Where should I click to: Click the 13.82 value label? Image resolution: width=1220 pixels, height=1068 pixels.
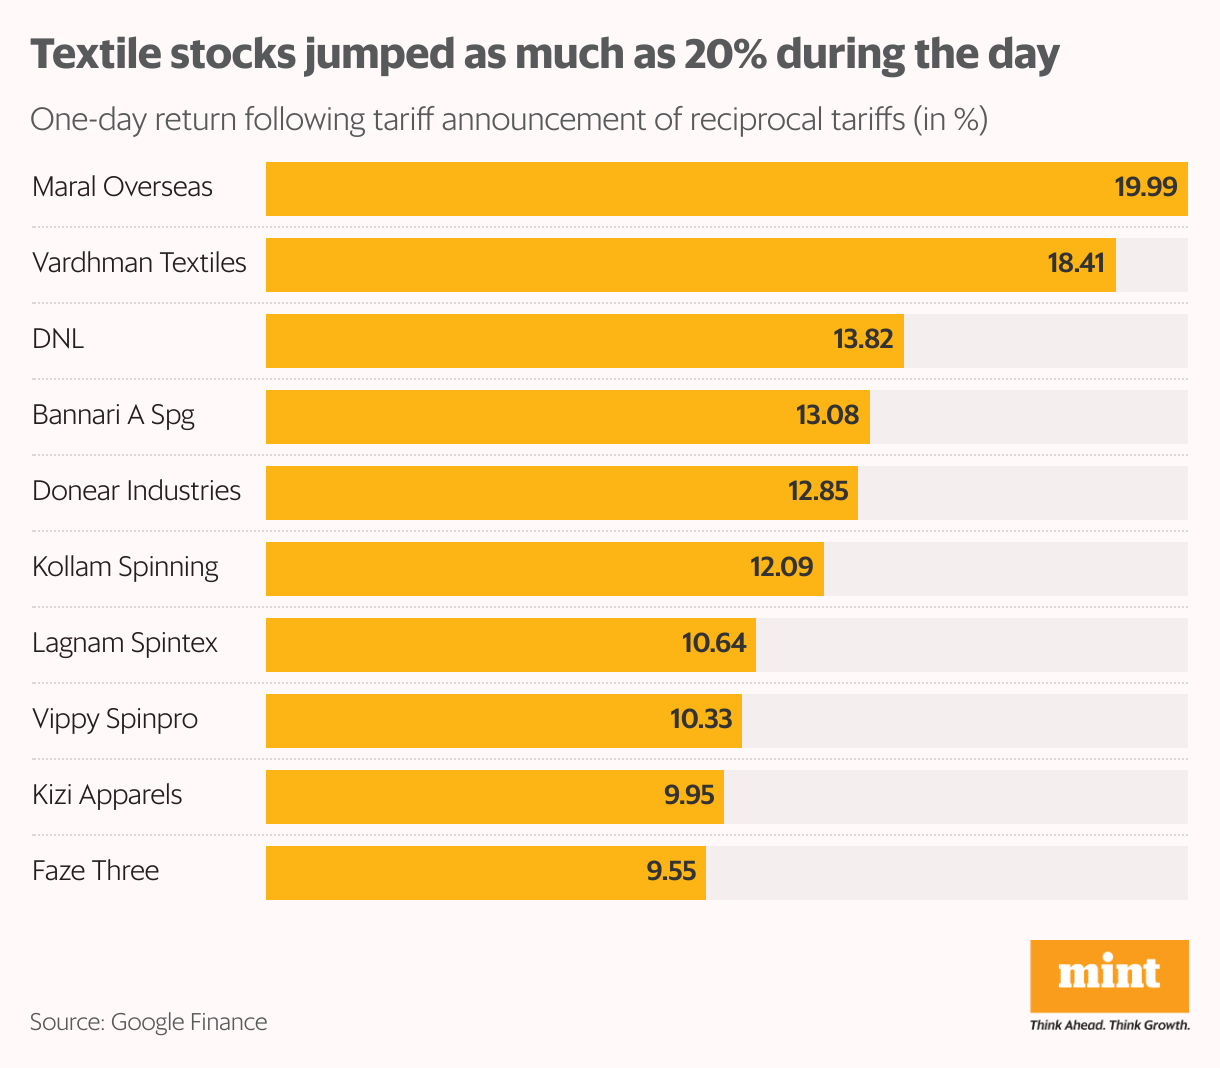(863, 339)
